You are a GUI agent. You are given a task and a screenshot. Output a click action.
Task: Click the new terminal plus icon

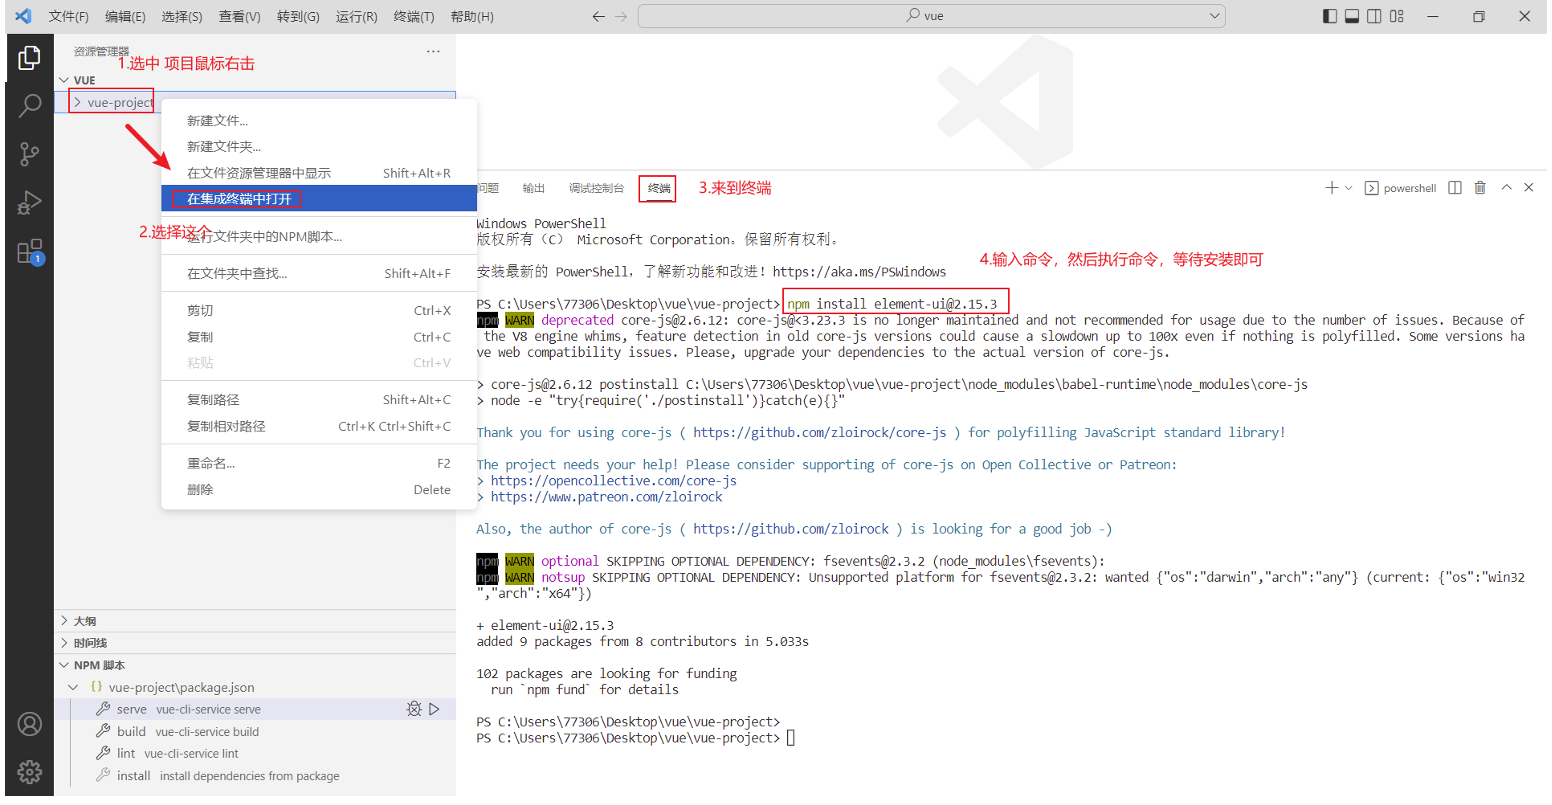(1331, 188)
